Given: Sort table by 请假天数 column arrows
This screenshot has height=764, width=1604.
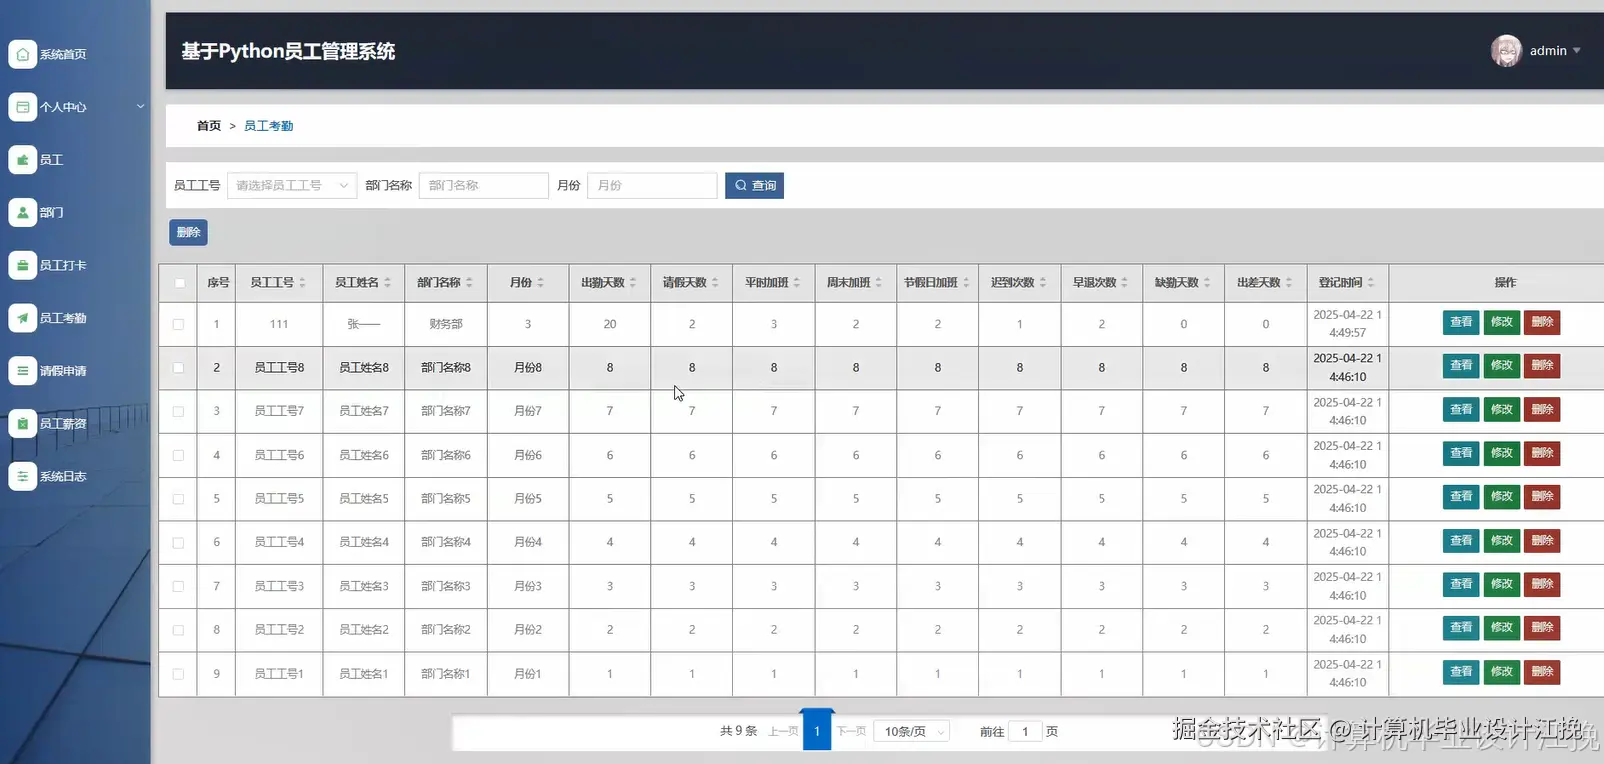Looking at the screenshot, I should (715, 283).
